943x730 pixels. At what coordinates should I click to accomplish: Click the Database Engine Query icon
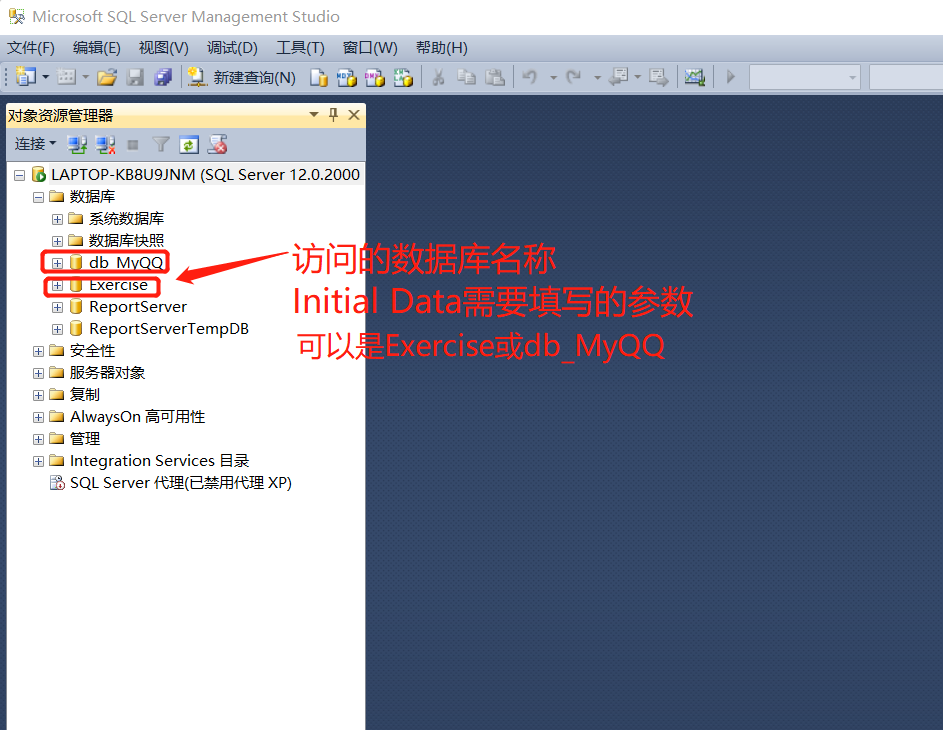pos(319,77)
